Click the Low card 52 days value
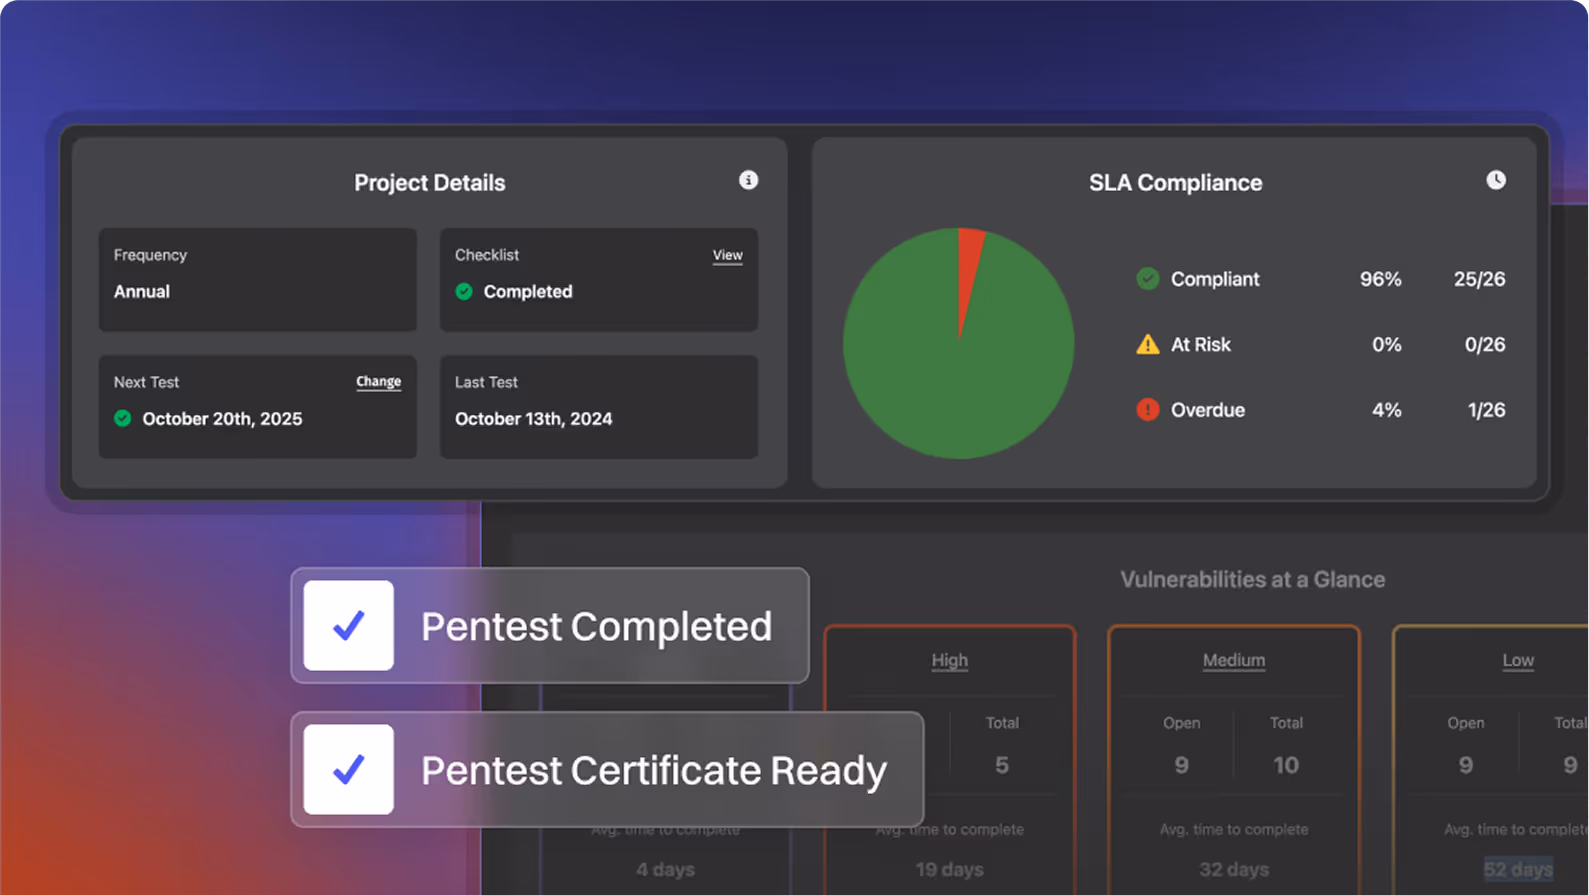 pos(1518,870)
